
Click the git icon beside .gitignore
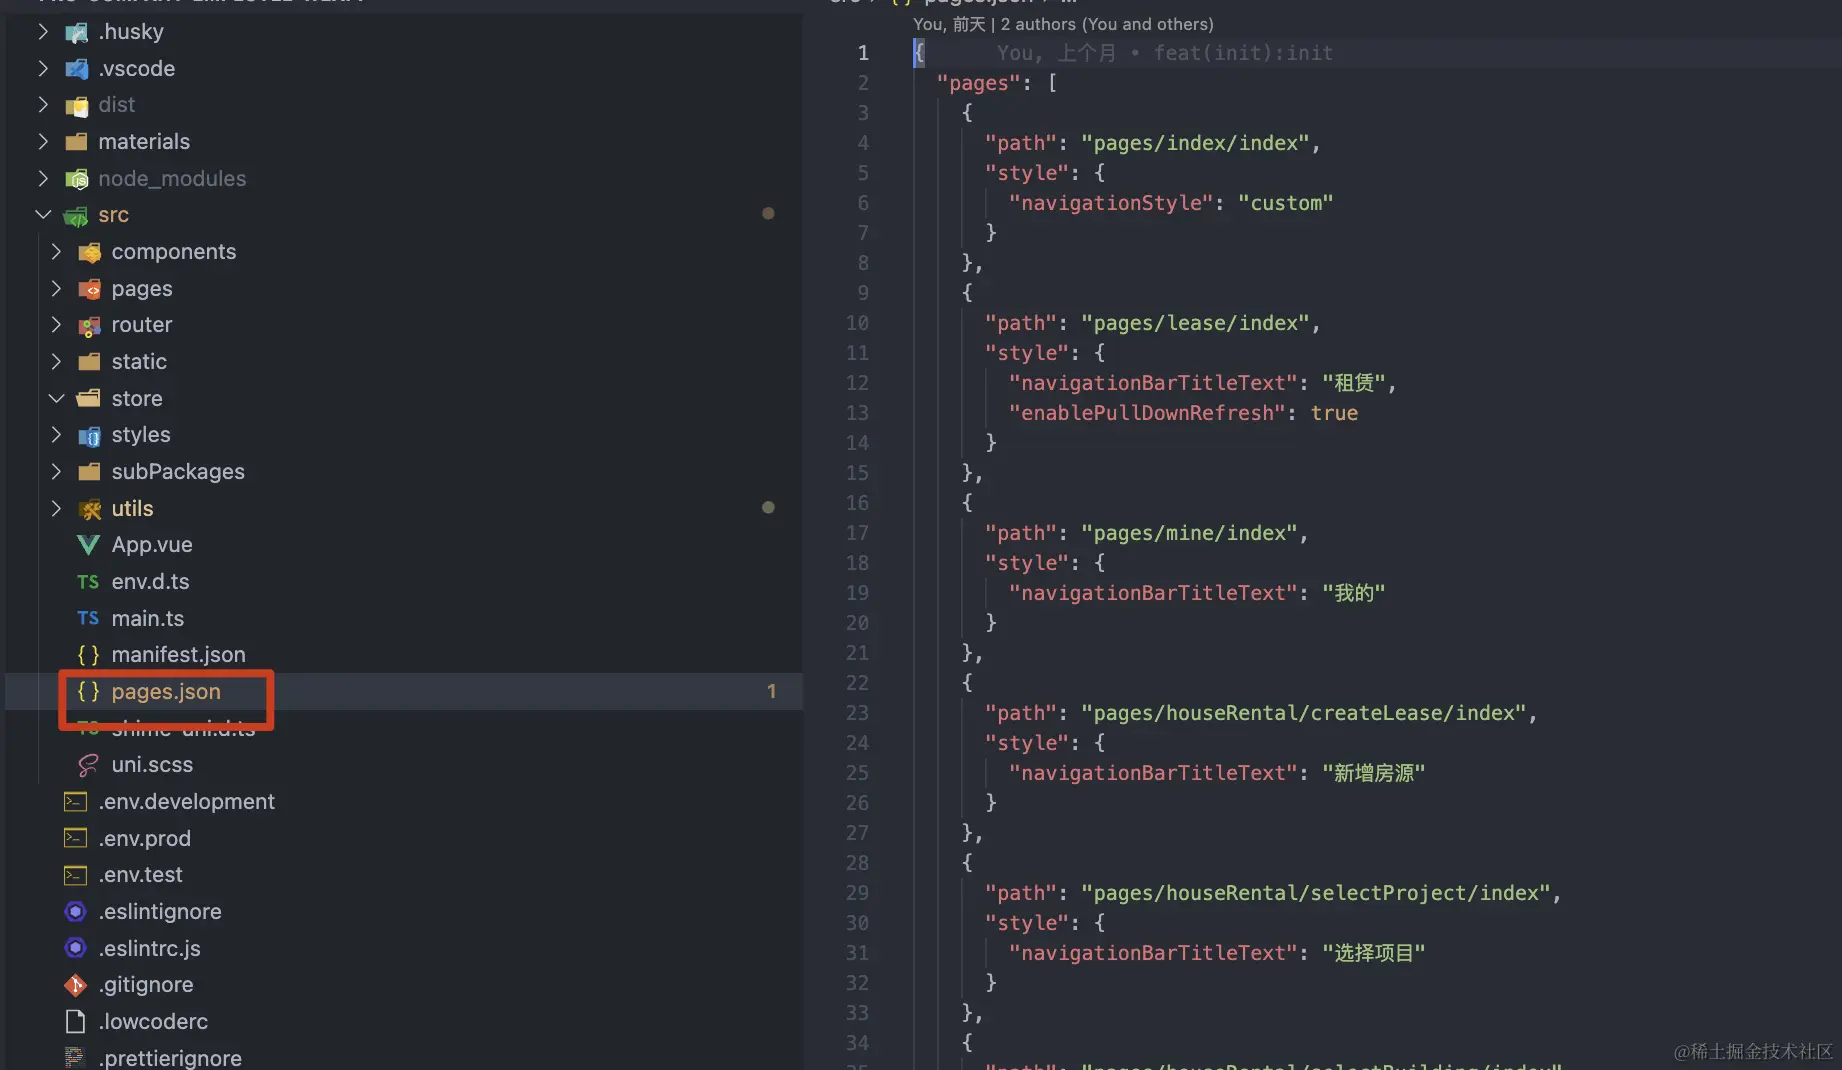[75, 985]
